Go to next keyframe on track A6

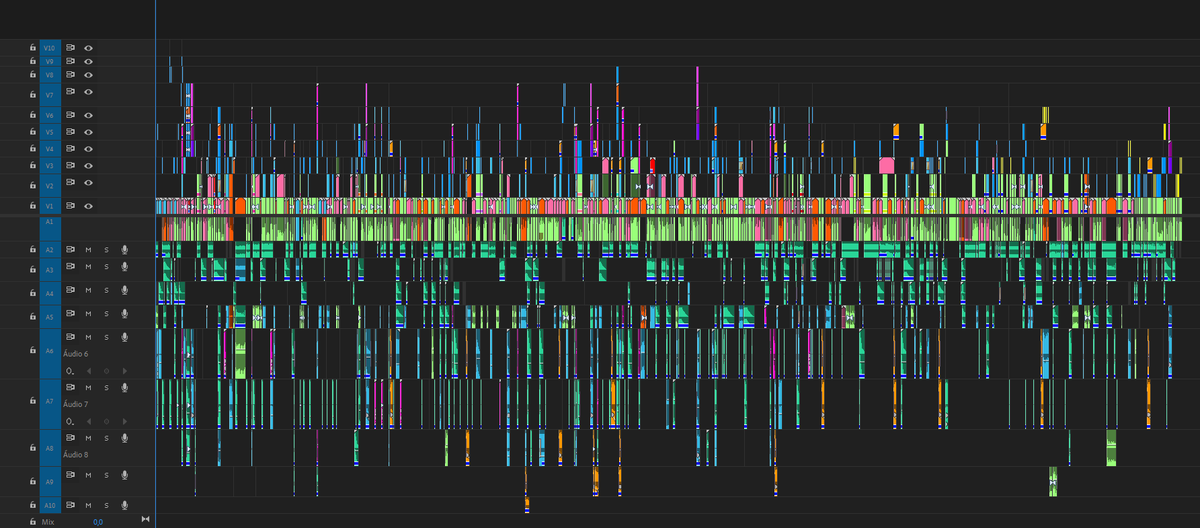click(x=124, y=371)
